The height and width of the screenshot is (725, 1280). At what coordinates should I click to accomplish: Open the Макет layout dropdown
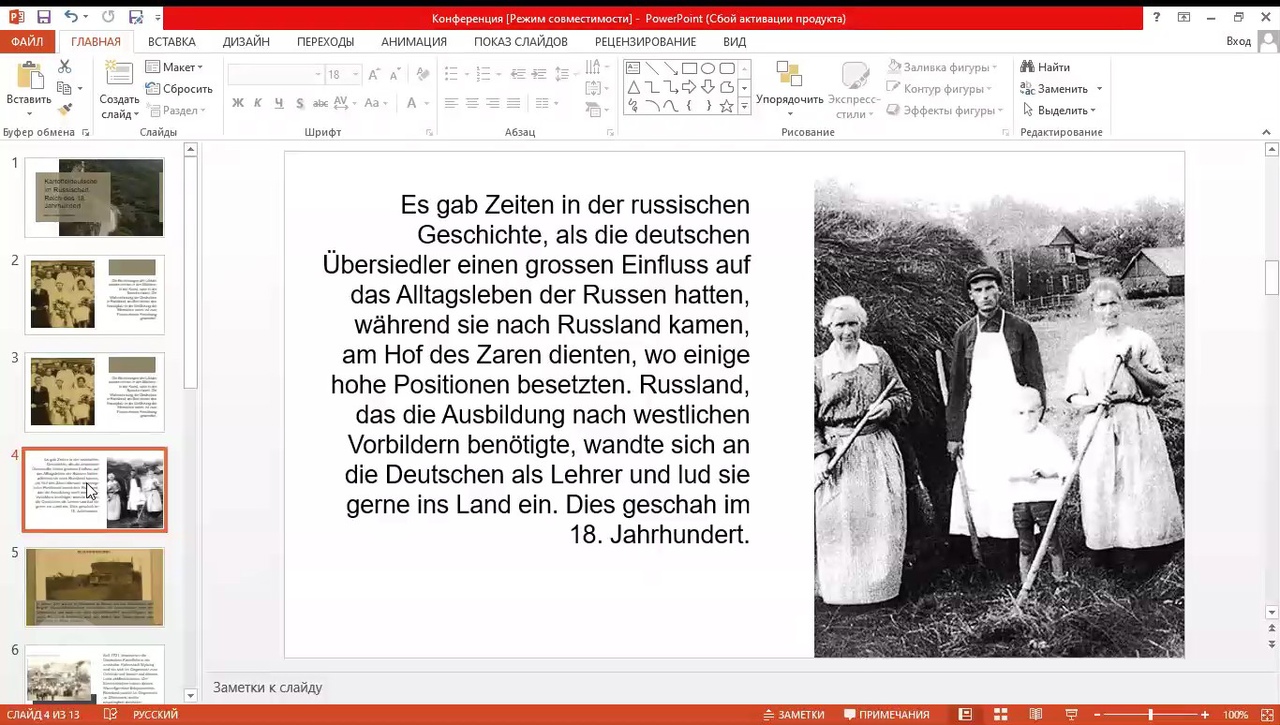[174, 67]
